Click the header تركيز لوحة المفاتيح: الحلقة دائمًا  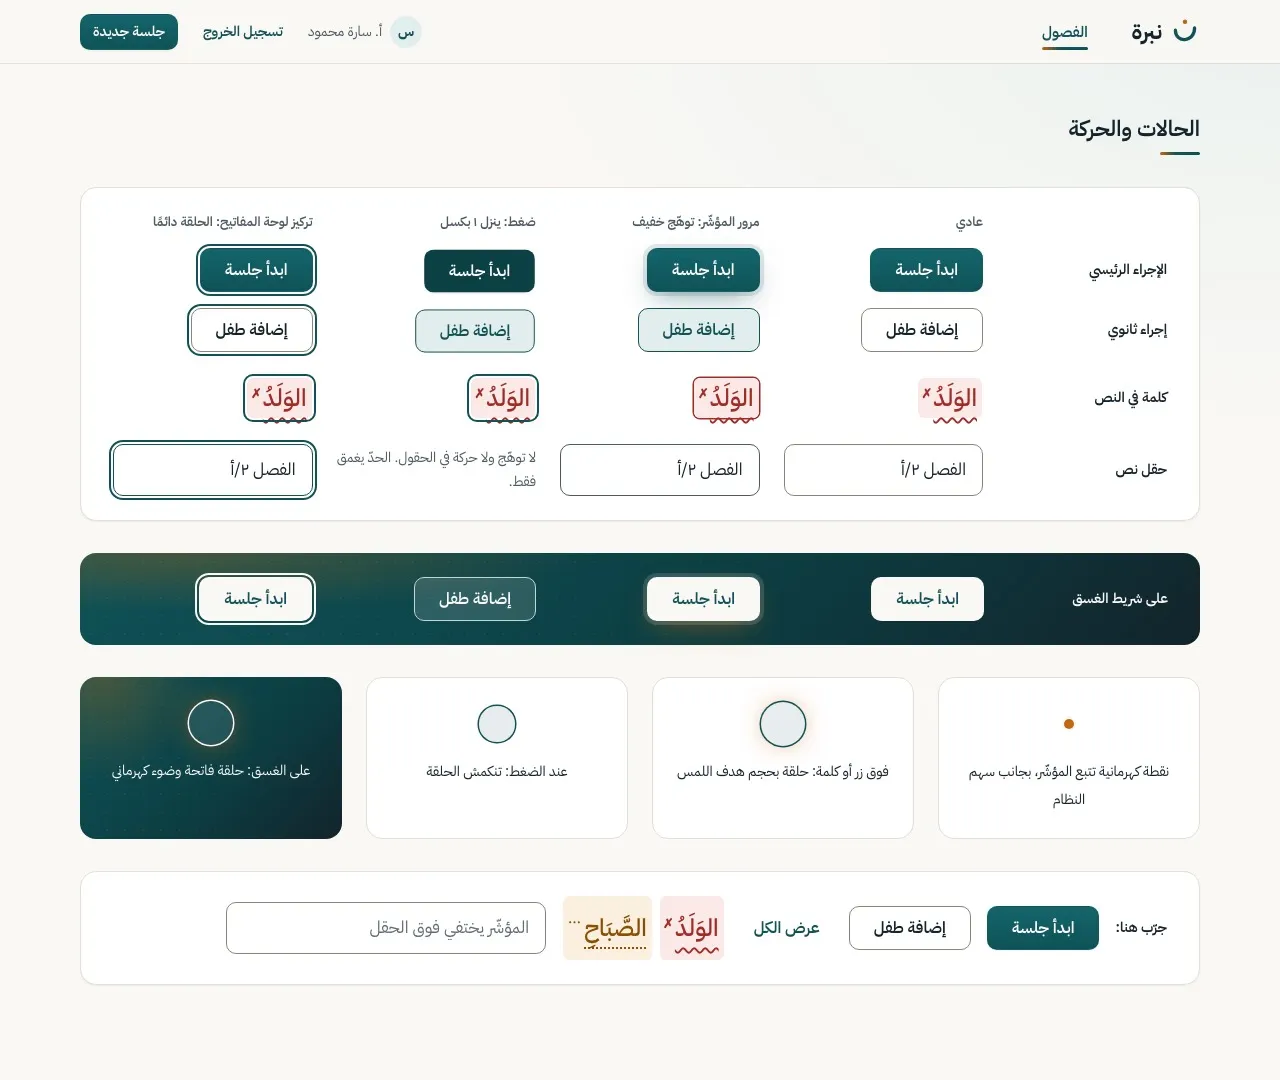pyautogui.click(x=233, y=222)
